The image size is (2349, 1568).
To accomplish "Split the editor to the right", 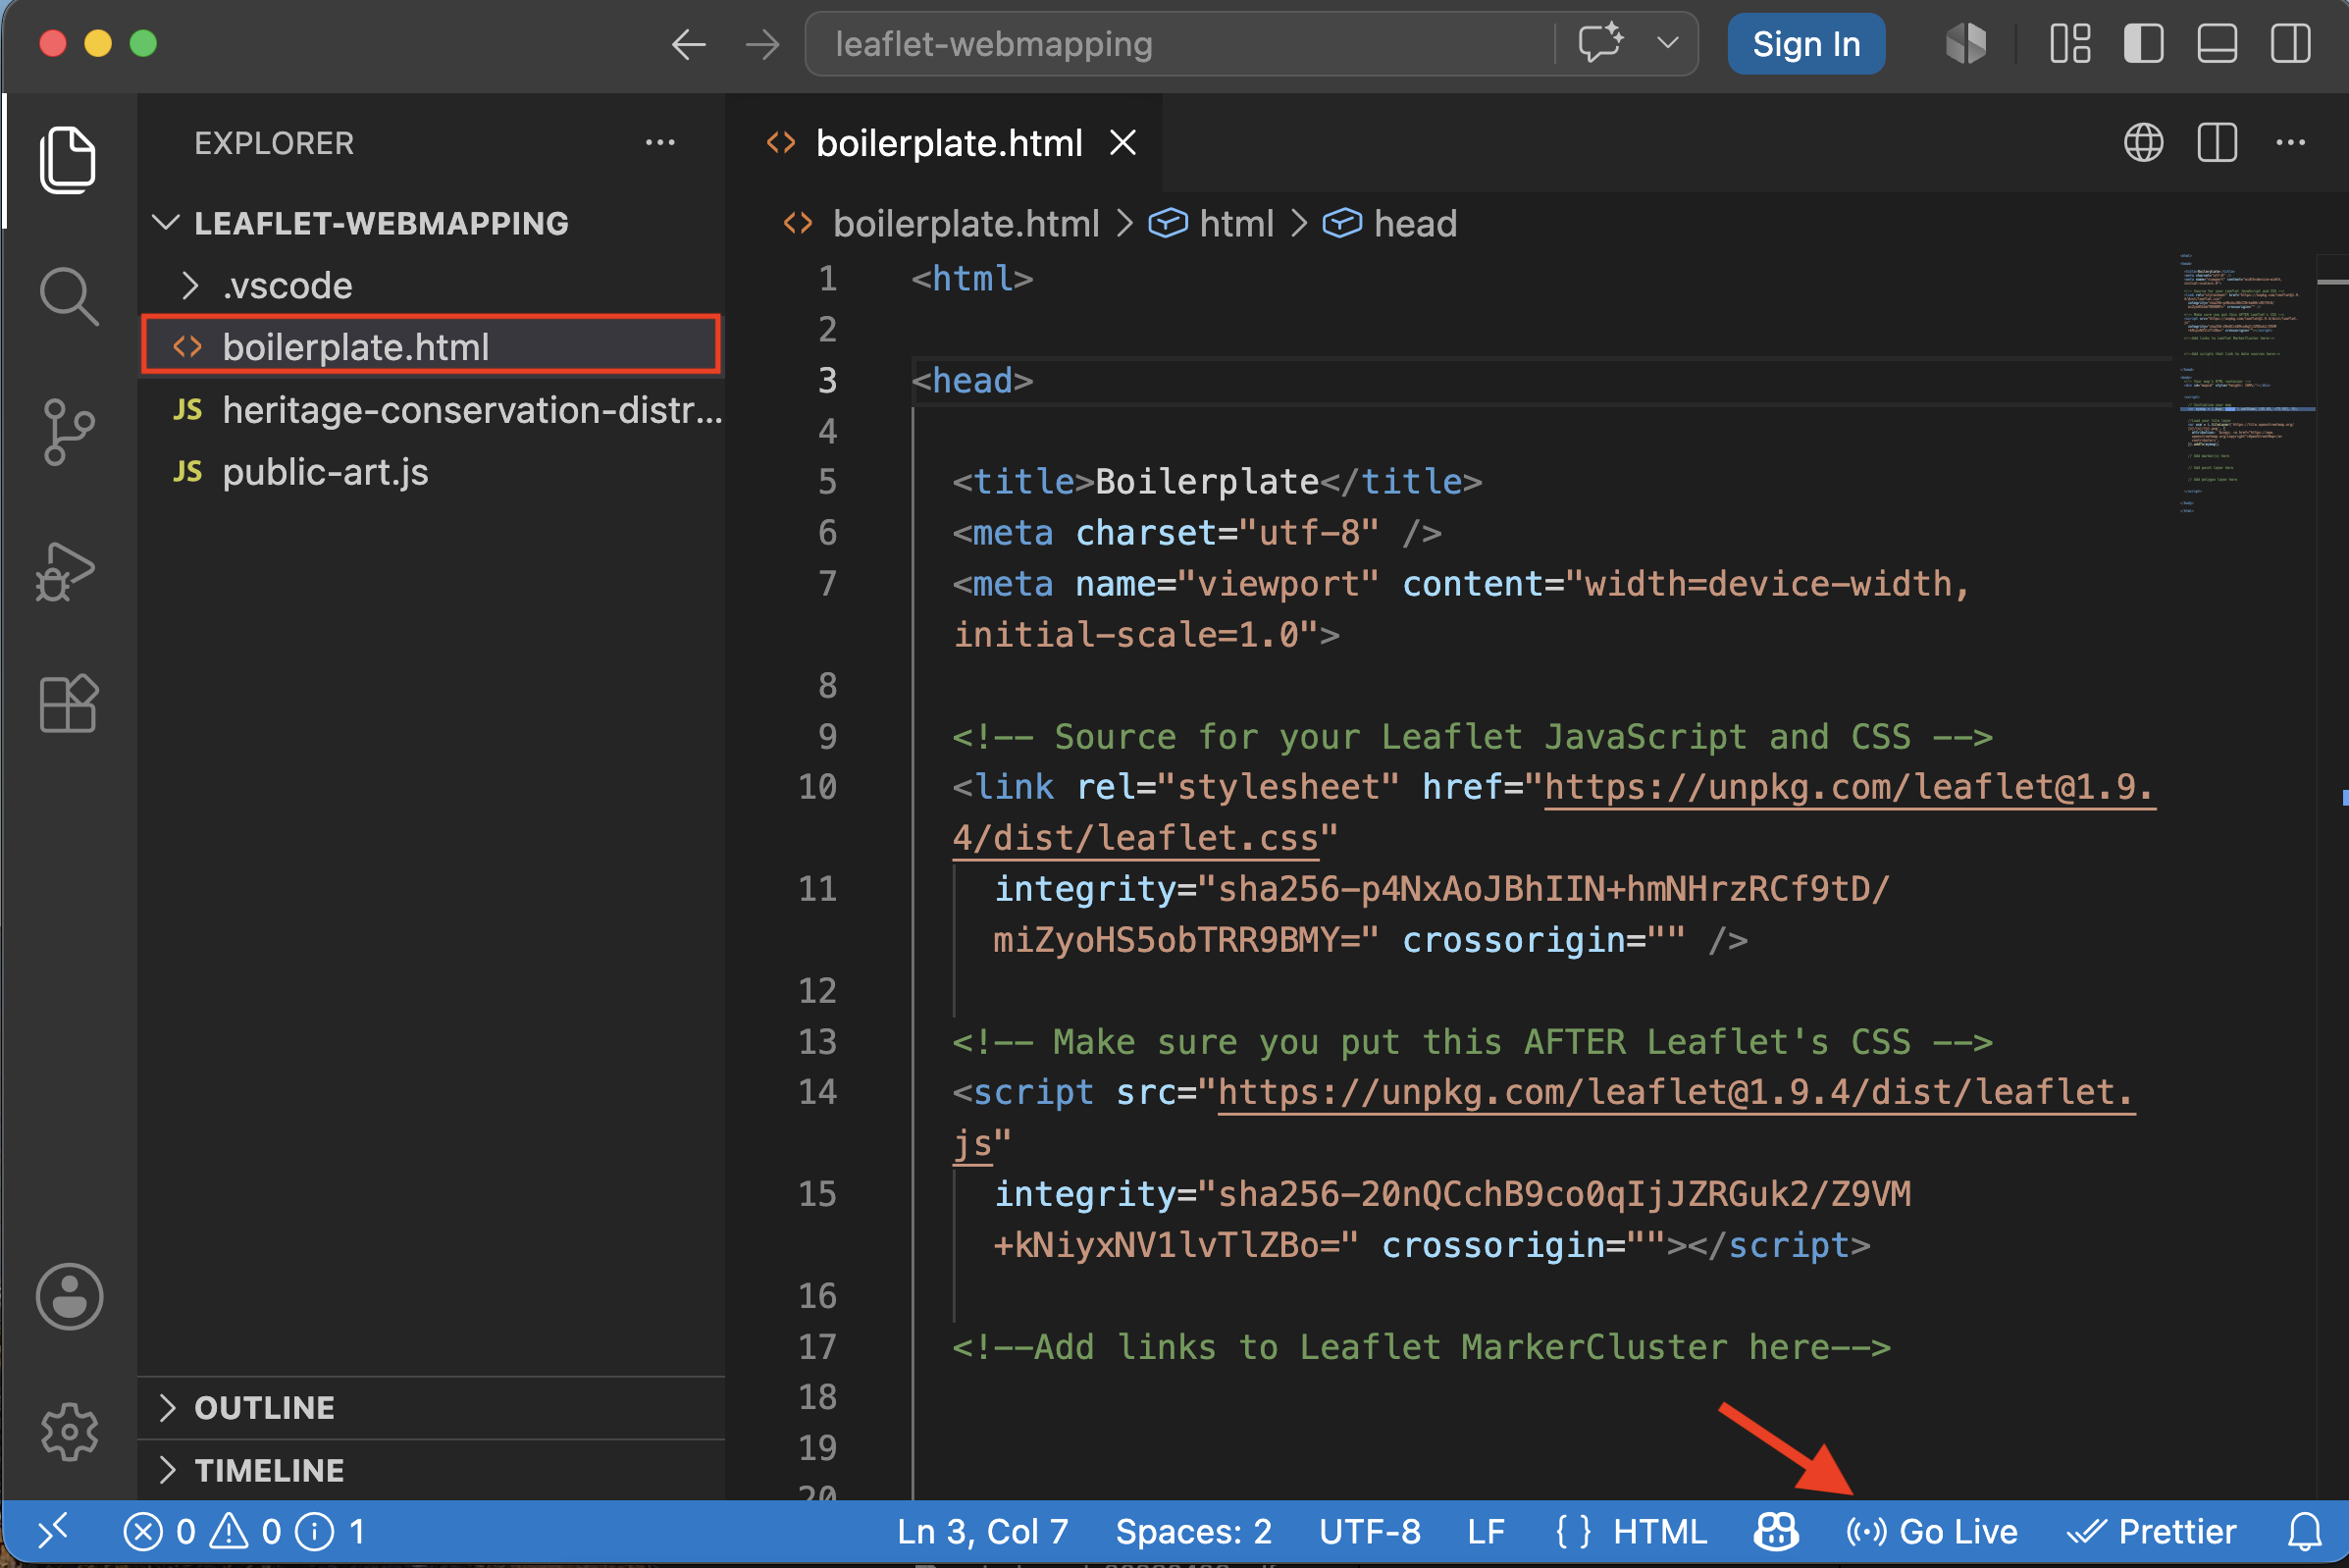I will click(x=2217, y=143).
